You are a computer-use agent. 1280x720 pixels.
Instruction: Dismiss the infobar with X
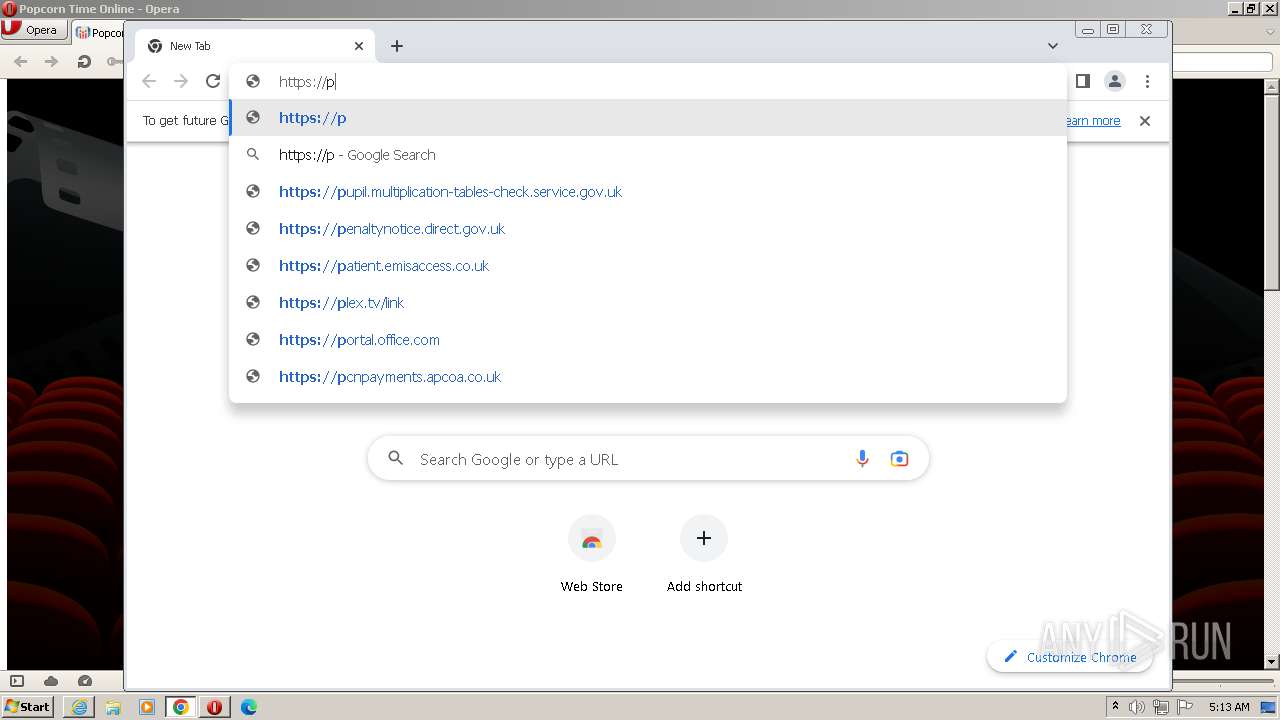tap(1145, 121)
